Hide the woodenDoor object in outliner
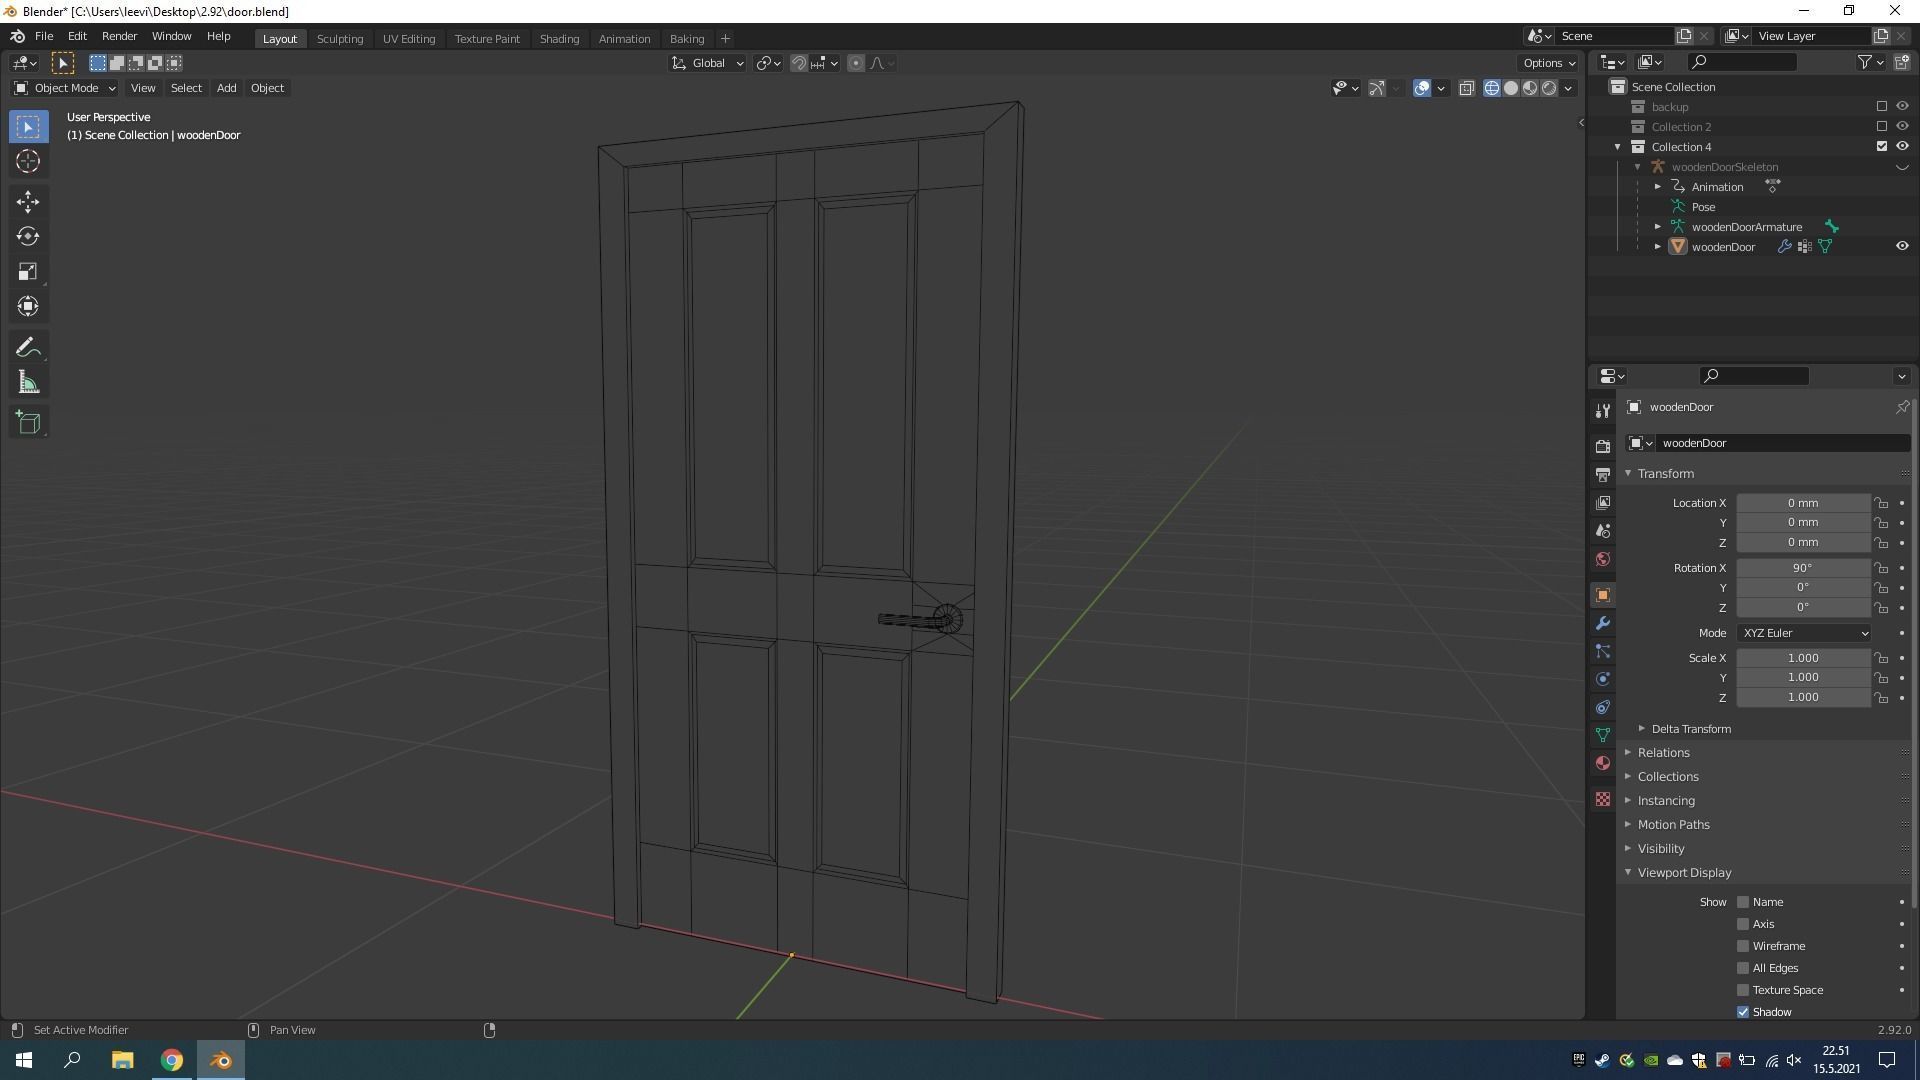 [1902, 247]
